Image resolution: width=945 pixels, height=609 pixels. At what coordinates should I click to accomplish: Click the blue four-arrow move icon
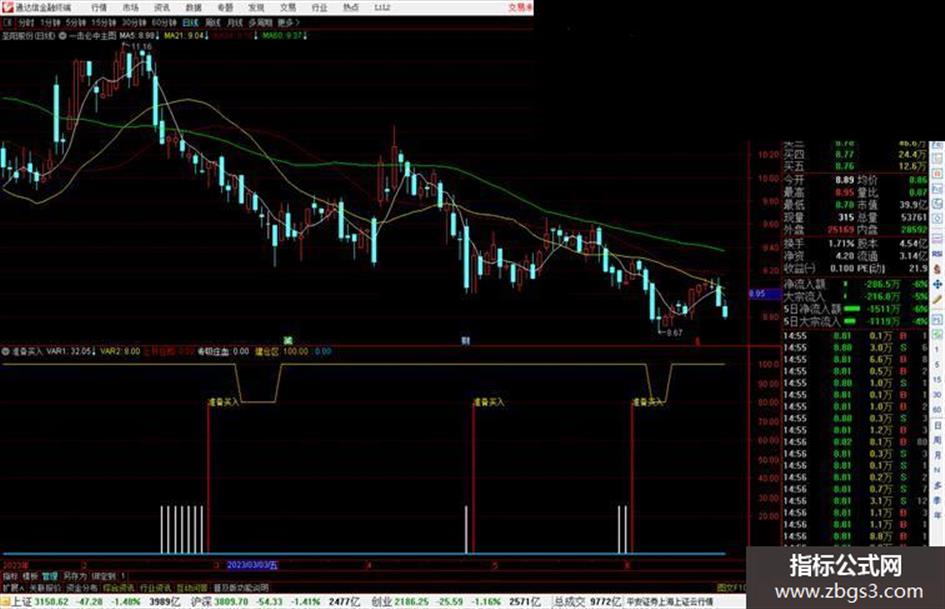pyautogui.click(x=937, y=284)
